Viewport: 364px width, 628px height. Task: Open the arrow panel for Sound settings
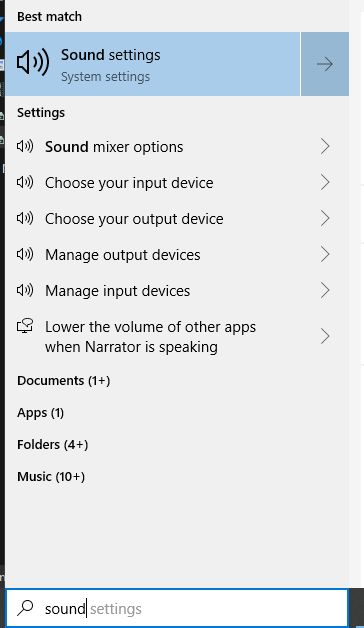click(325, 64)
